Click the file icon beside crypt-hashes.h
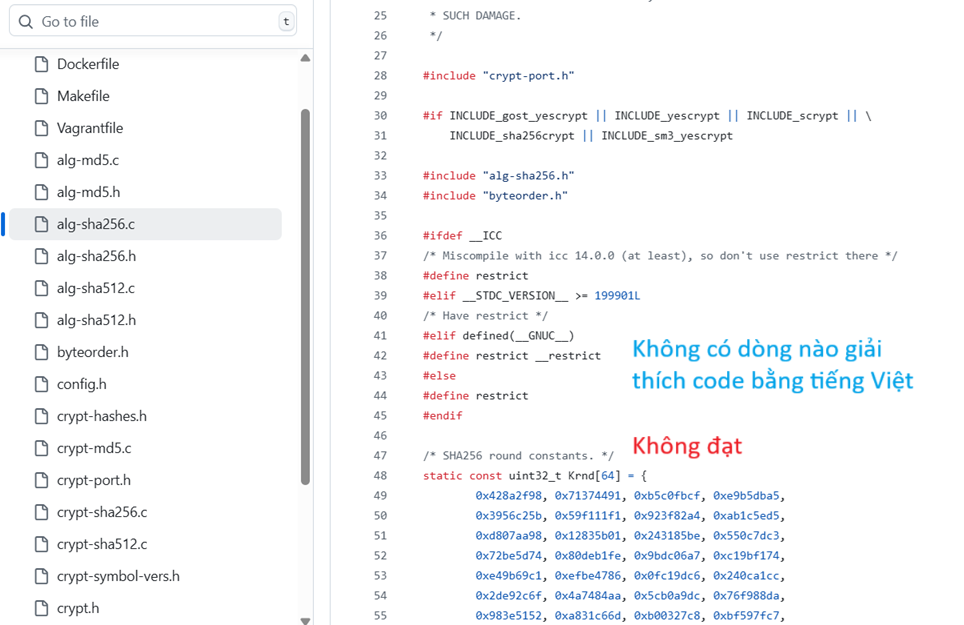Image resolution: width=964 pixels, height=625 pixels. [x=41, y=415]
